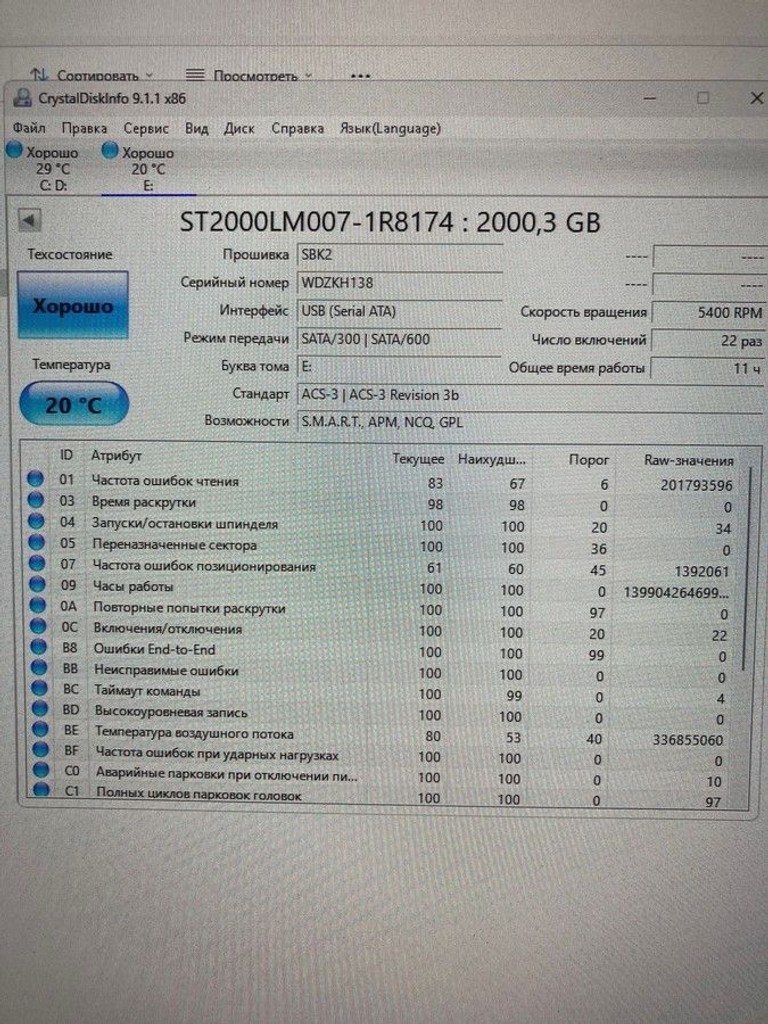Click the Текущее column header

418,459
